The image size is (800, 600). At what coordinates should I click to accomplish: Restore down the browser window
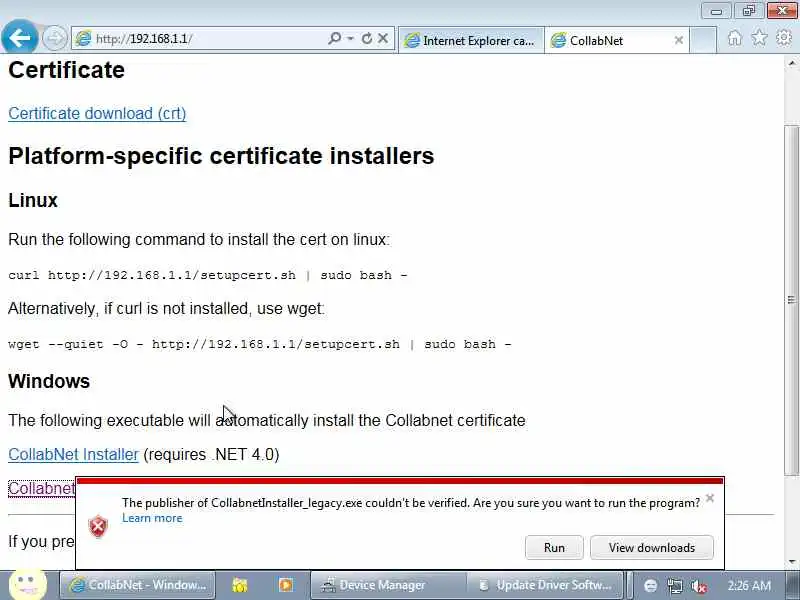(748, 11)
